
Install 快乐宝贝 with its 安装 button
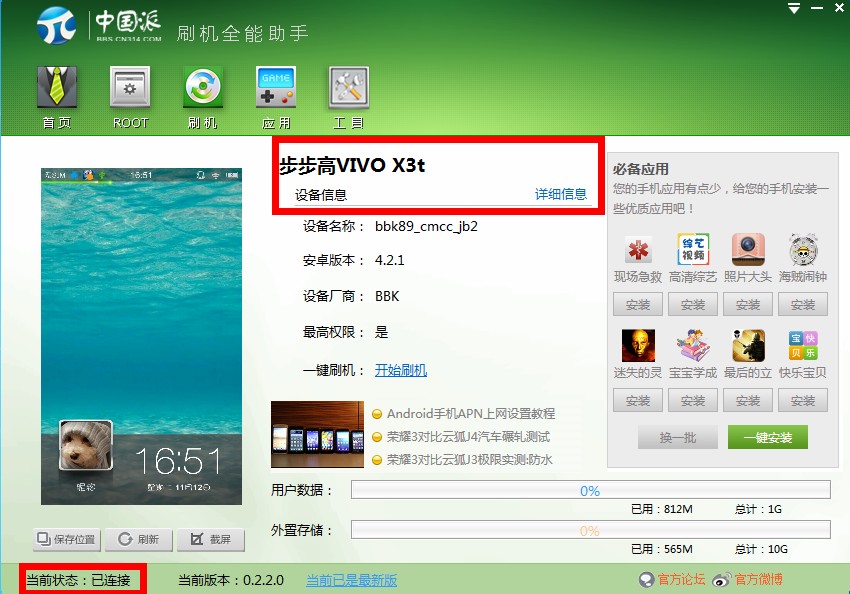[803, 401]
